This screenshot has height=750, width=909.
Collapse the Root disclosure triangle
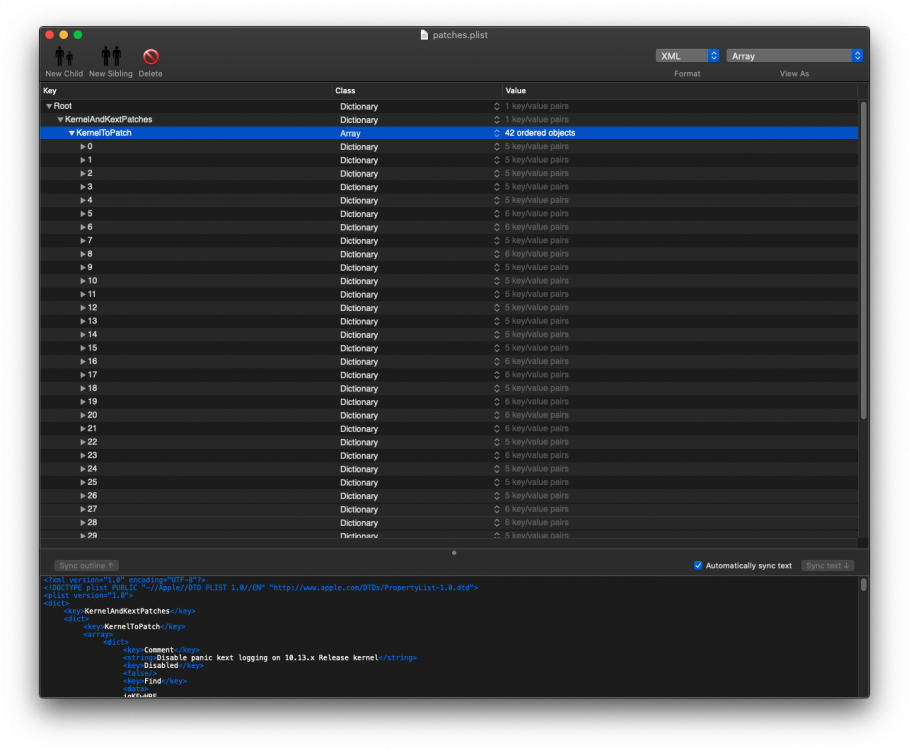49,106
